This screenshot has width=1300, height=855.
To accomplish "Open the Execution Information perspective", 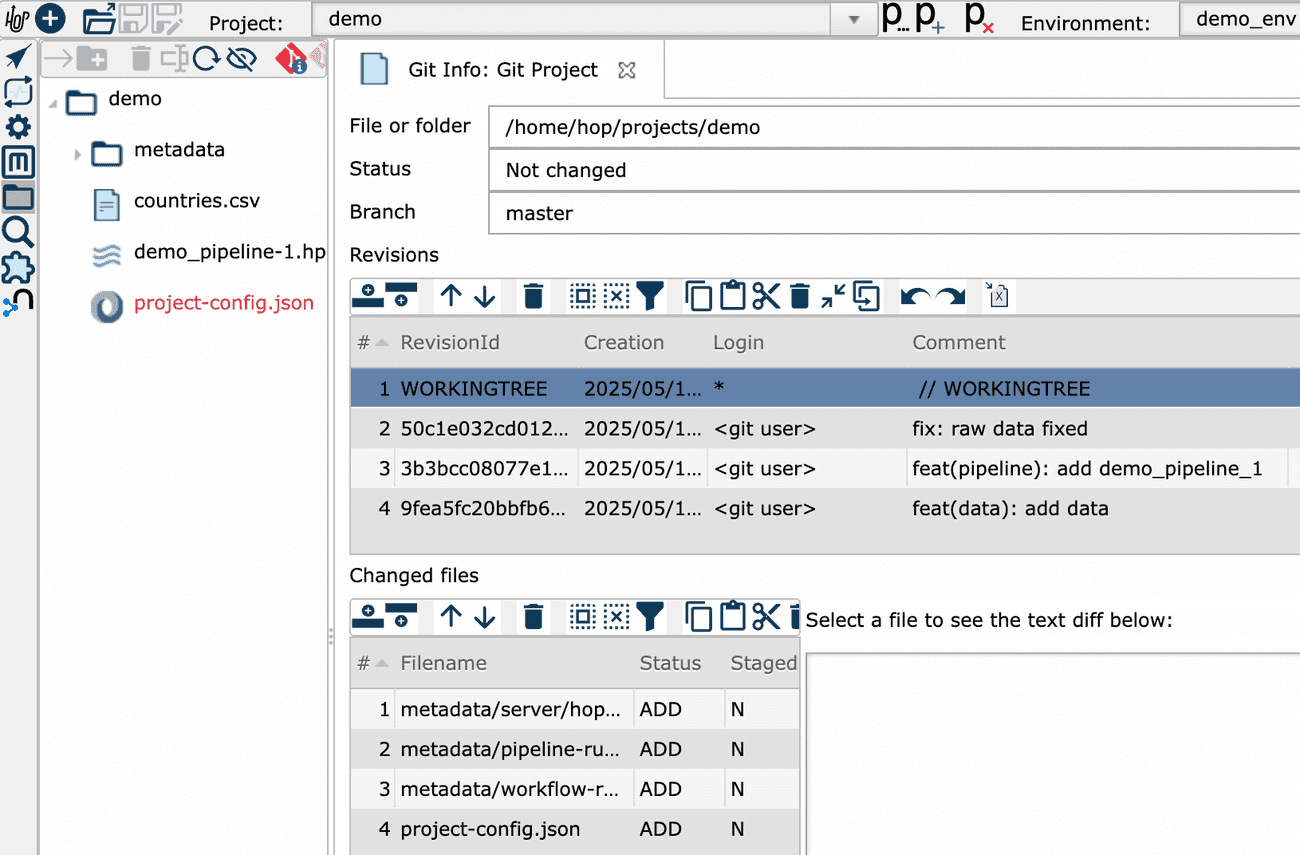I will tap(18, 92).
